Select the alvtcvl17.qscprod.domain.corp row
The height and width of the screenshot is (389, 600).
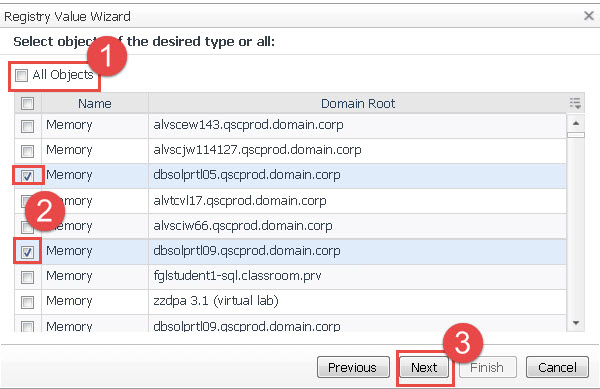click(x=290, y=201)
